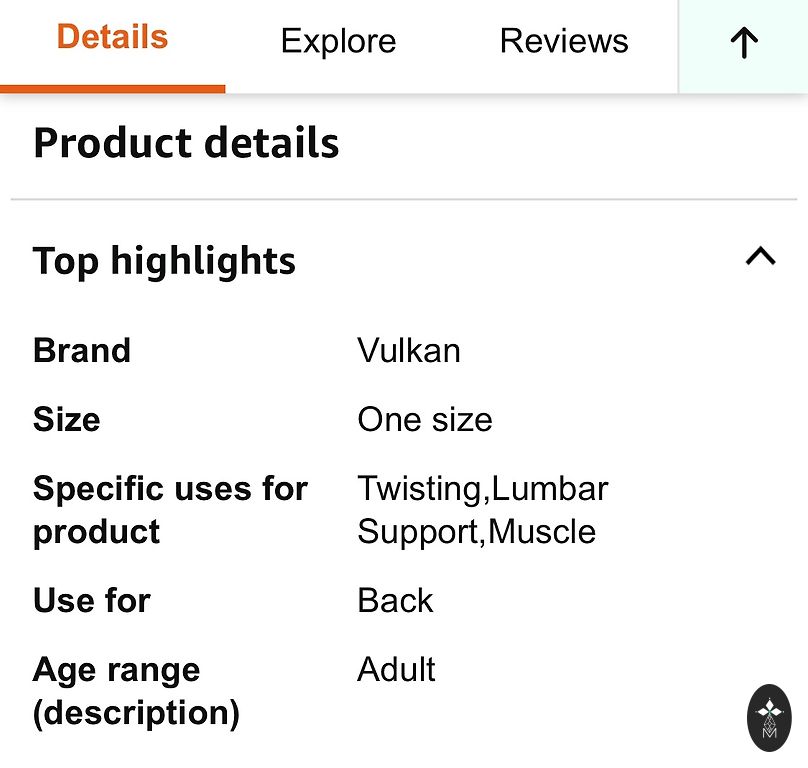Click the Top highlights heading text
808x768 pixels.
tap(164, 261)
